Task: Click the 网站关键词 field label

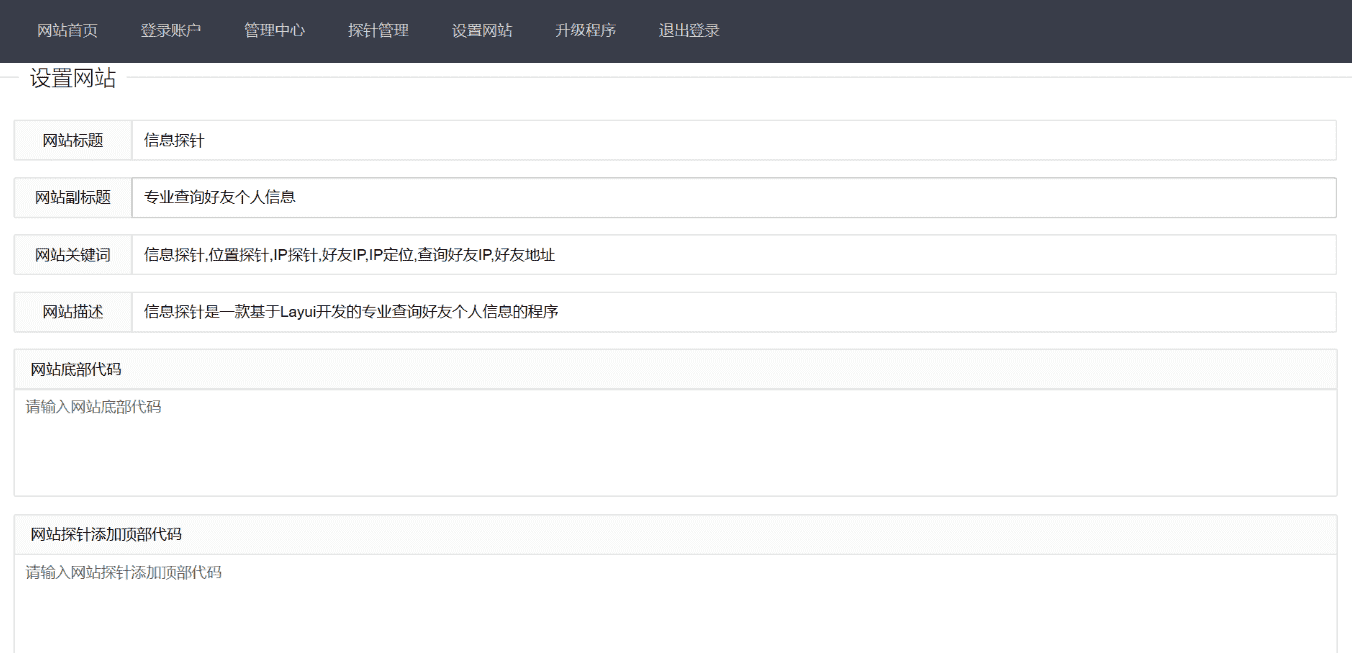Action: [x=71, y=255]
